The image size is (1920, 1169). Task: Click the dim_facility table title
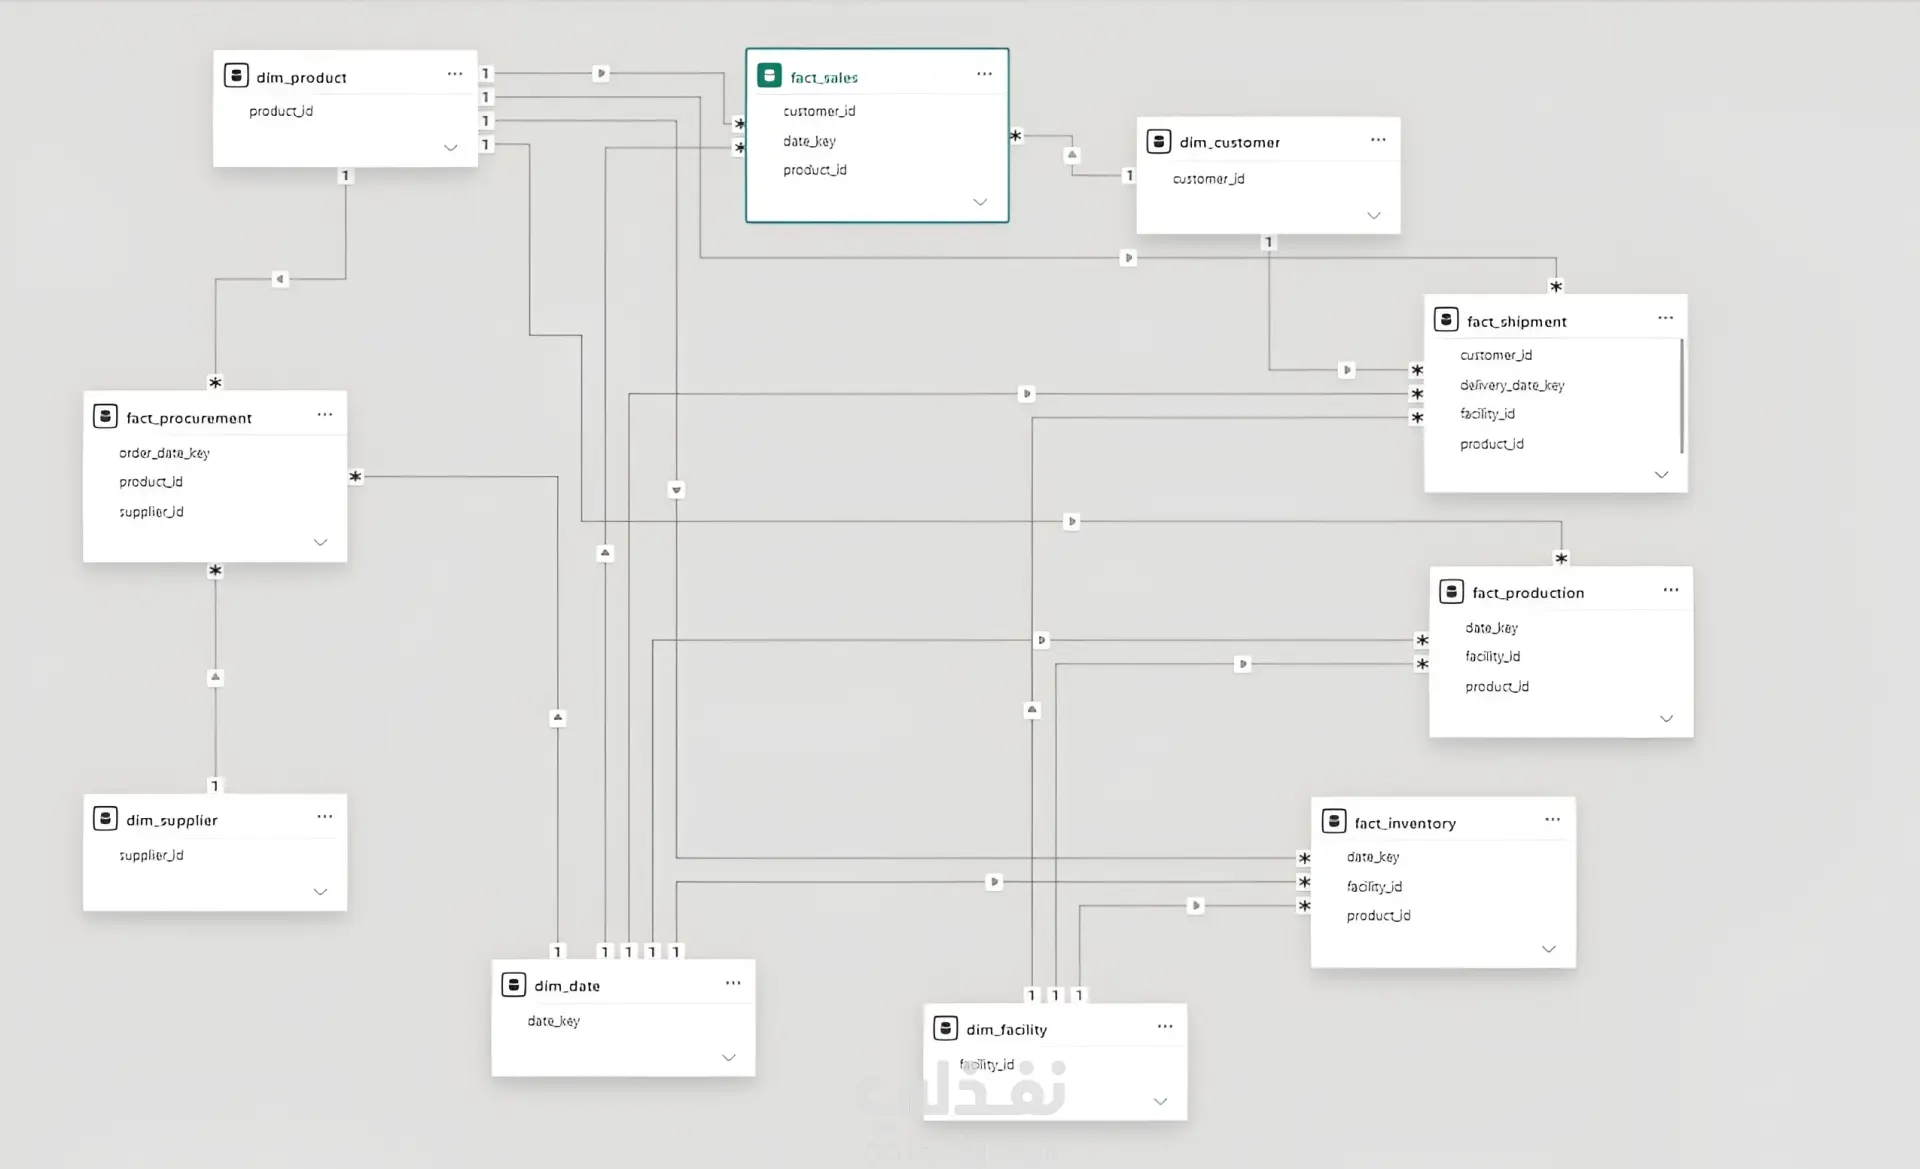pos(1006,1029)
